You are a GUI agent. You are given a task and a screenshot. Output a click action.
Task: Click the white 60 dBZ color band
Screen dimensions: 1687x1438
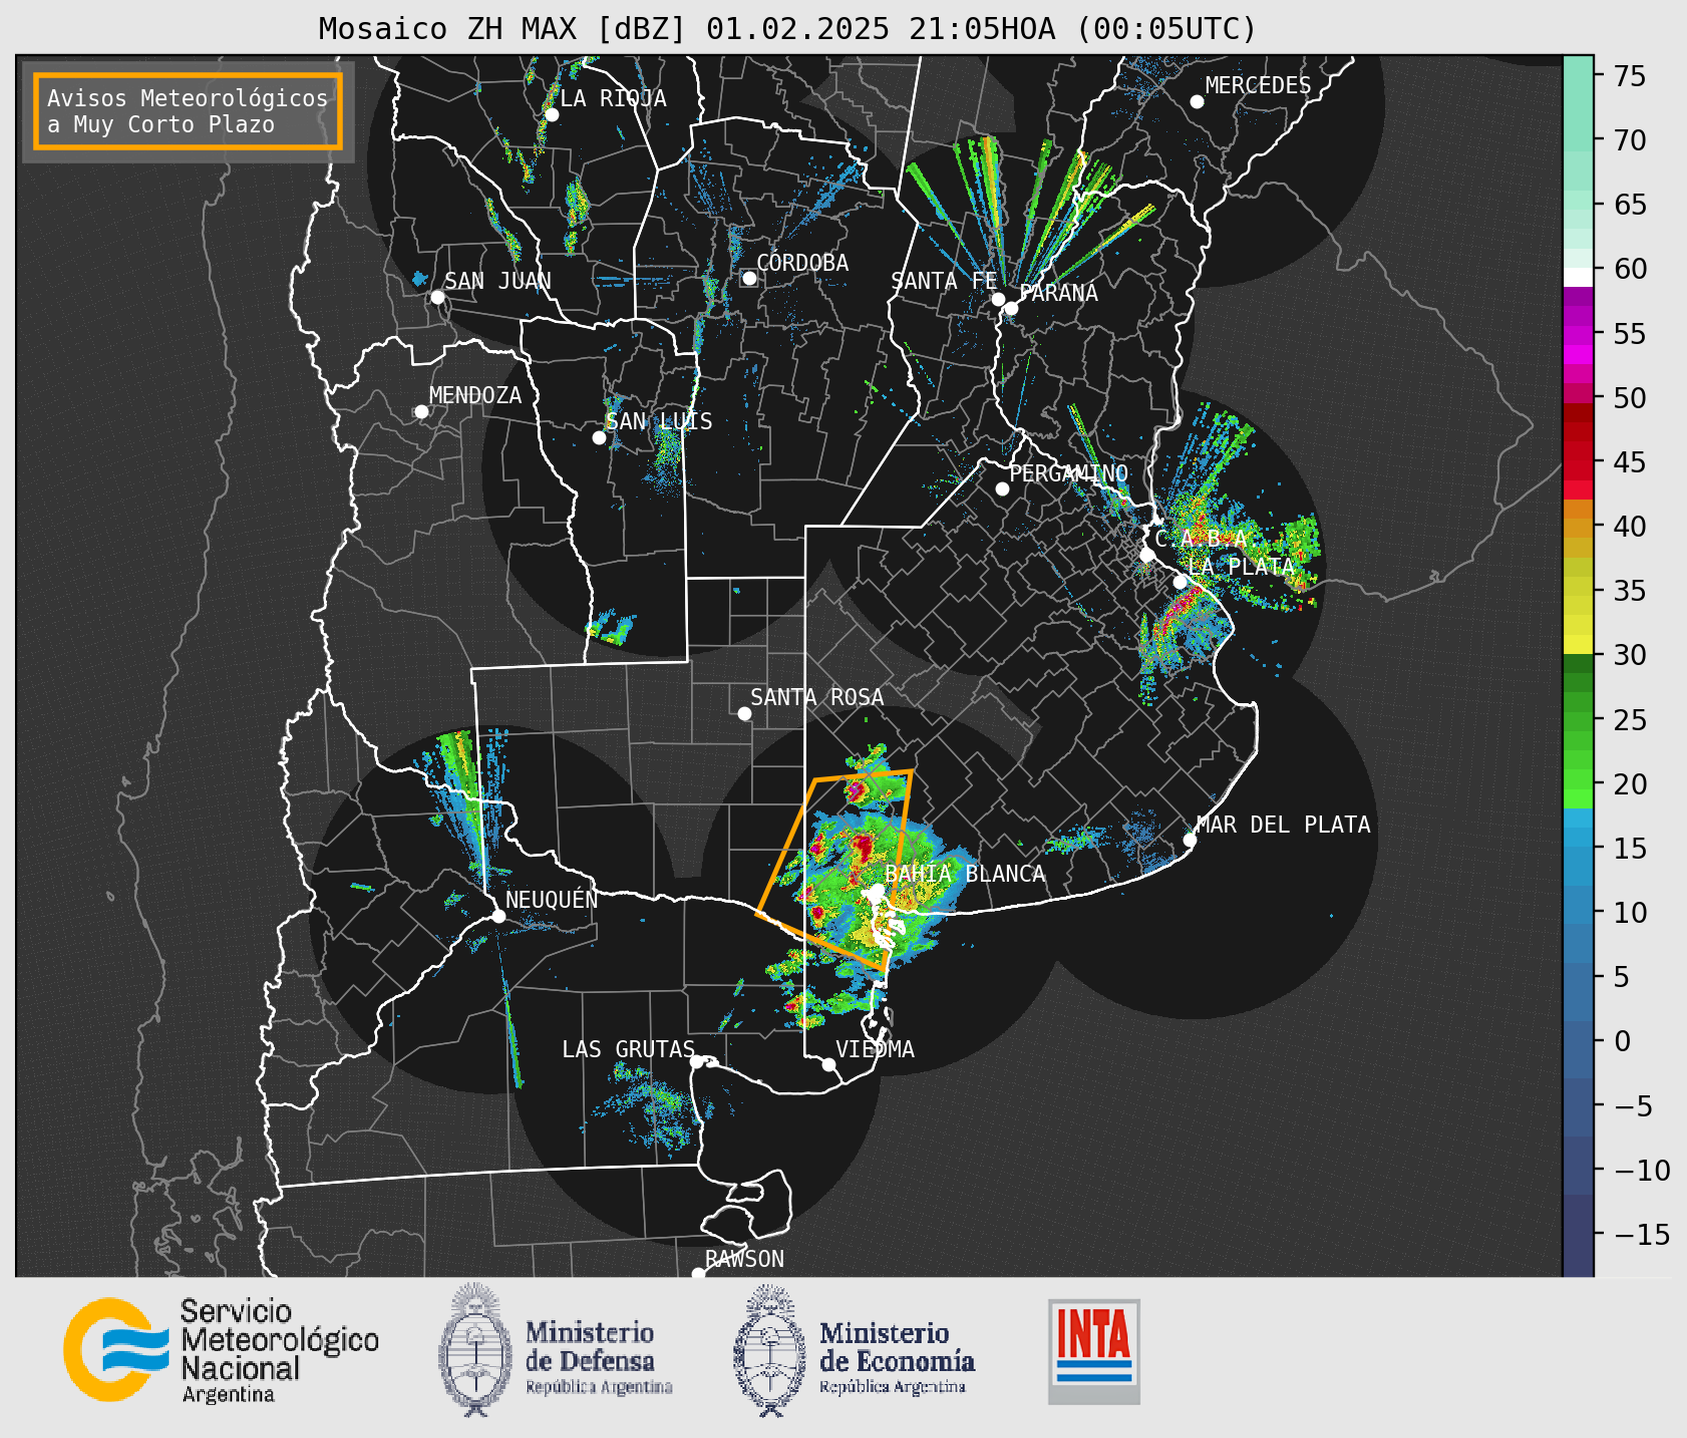coord(1578,277)
